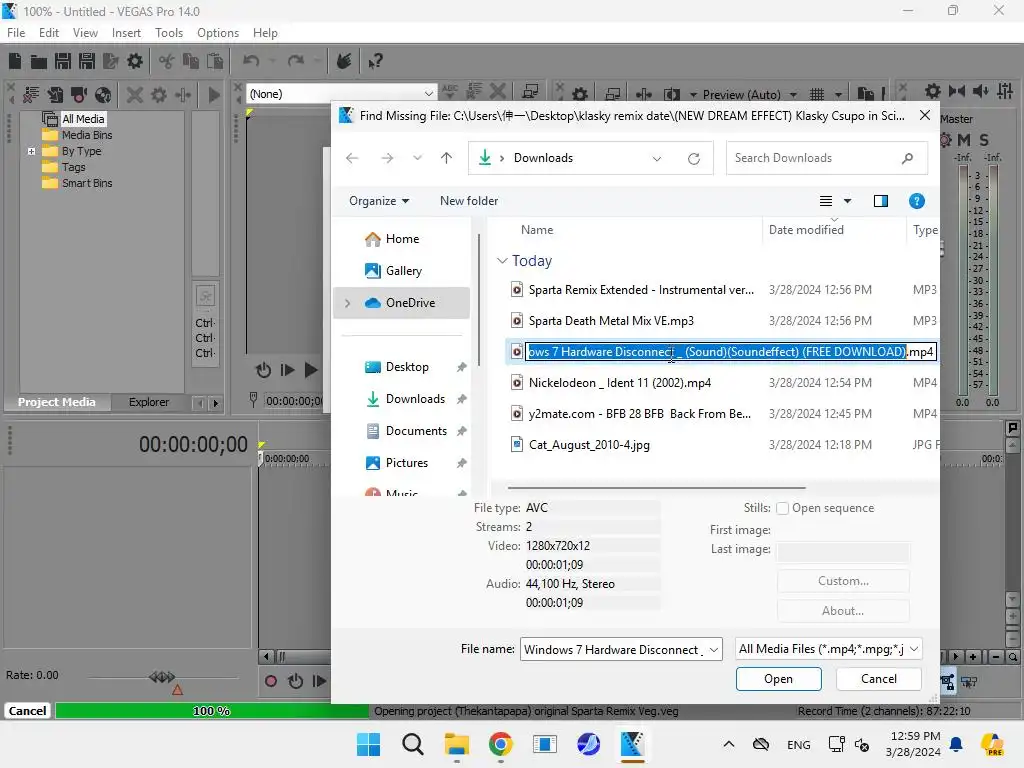Click the Render As icon
Screen dimensions: 1024x768
[111, 61]
